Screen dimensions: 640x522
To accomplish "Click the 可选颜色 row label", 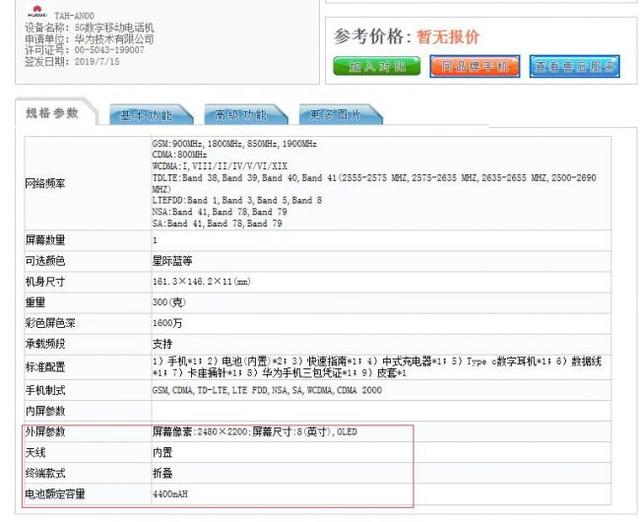I will (x=45, y=261).
